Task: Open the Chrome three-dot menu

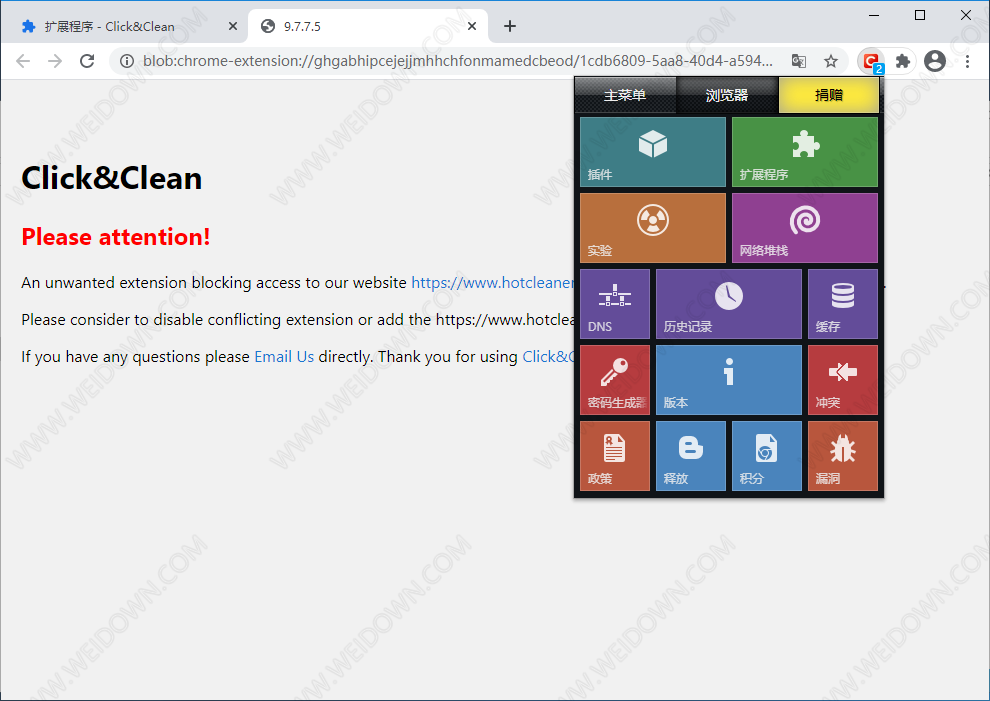Action: coord(967,61)
